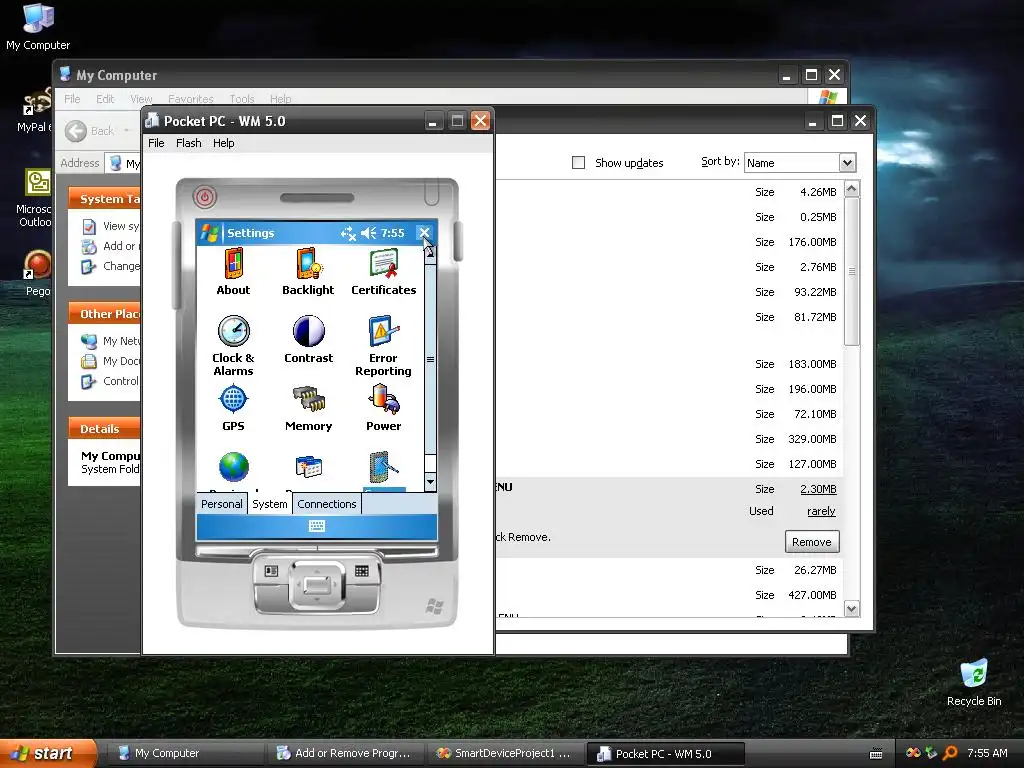Switch to Pocket PC - WM 5.0 taskbar button
This screenshot has height=768, width=1024.
click(x=665, y=754)
